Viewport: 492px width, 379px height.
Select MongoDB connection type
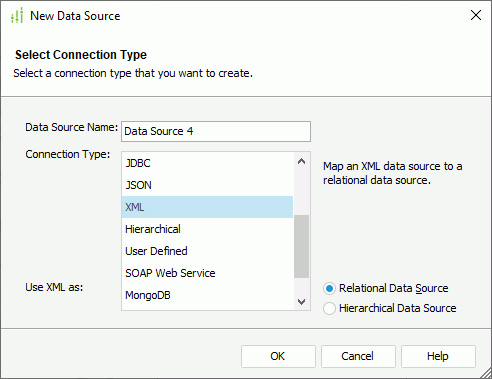(207, 295)
